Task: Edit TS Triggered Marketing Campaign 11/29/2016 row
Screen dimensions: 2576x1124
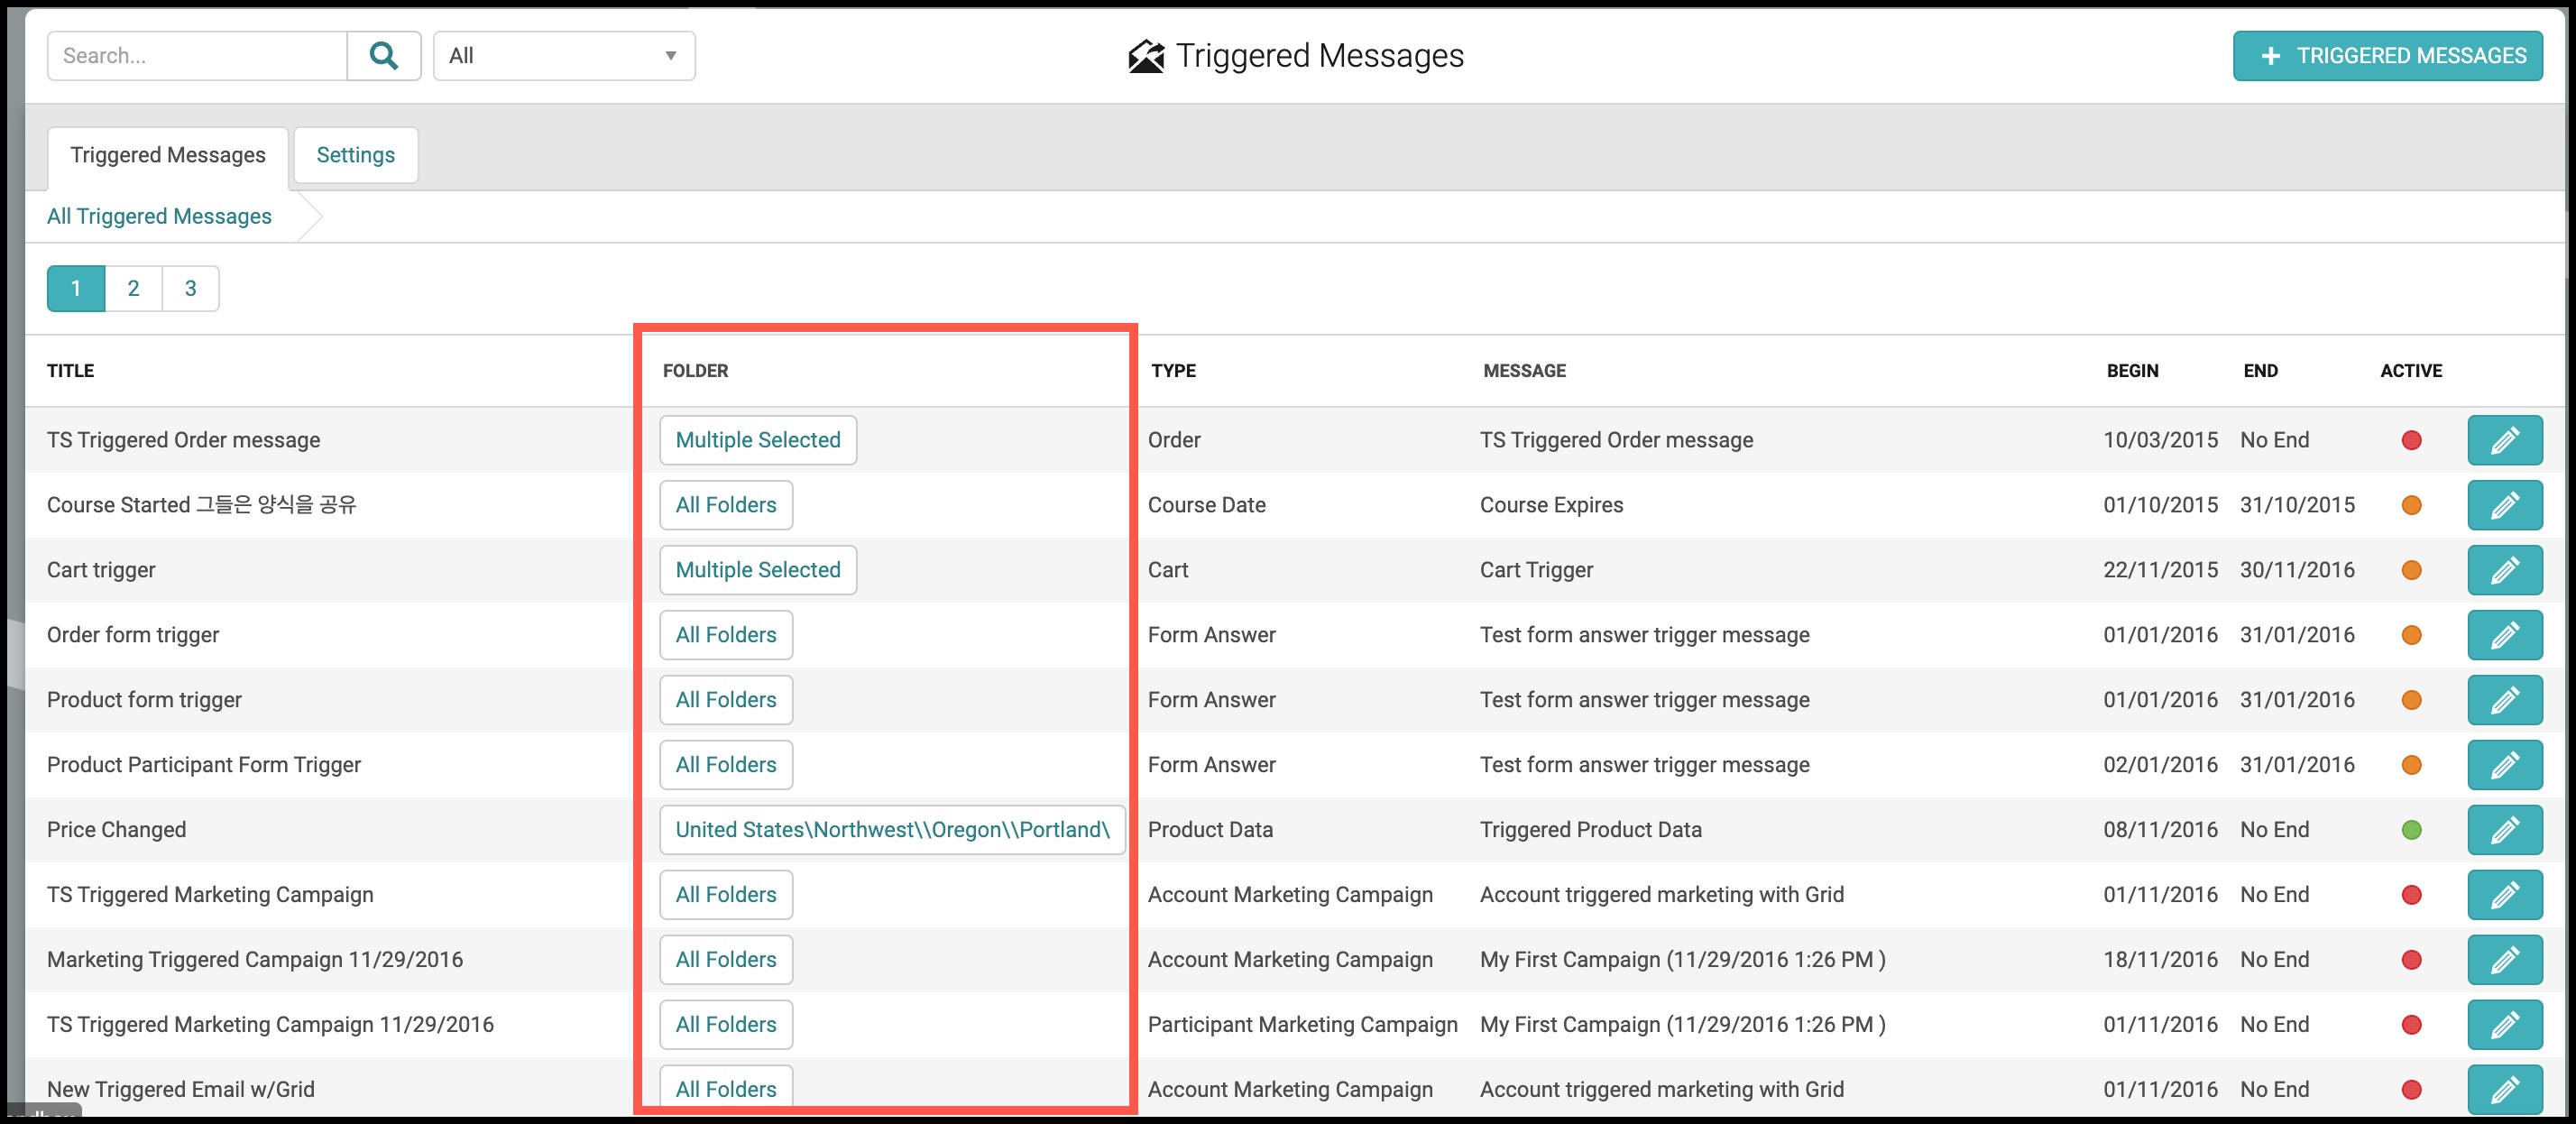Action: (x=2504, y=1025)
